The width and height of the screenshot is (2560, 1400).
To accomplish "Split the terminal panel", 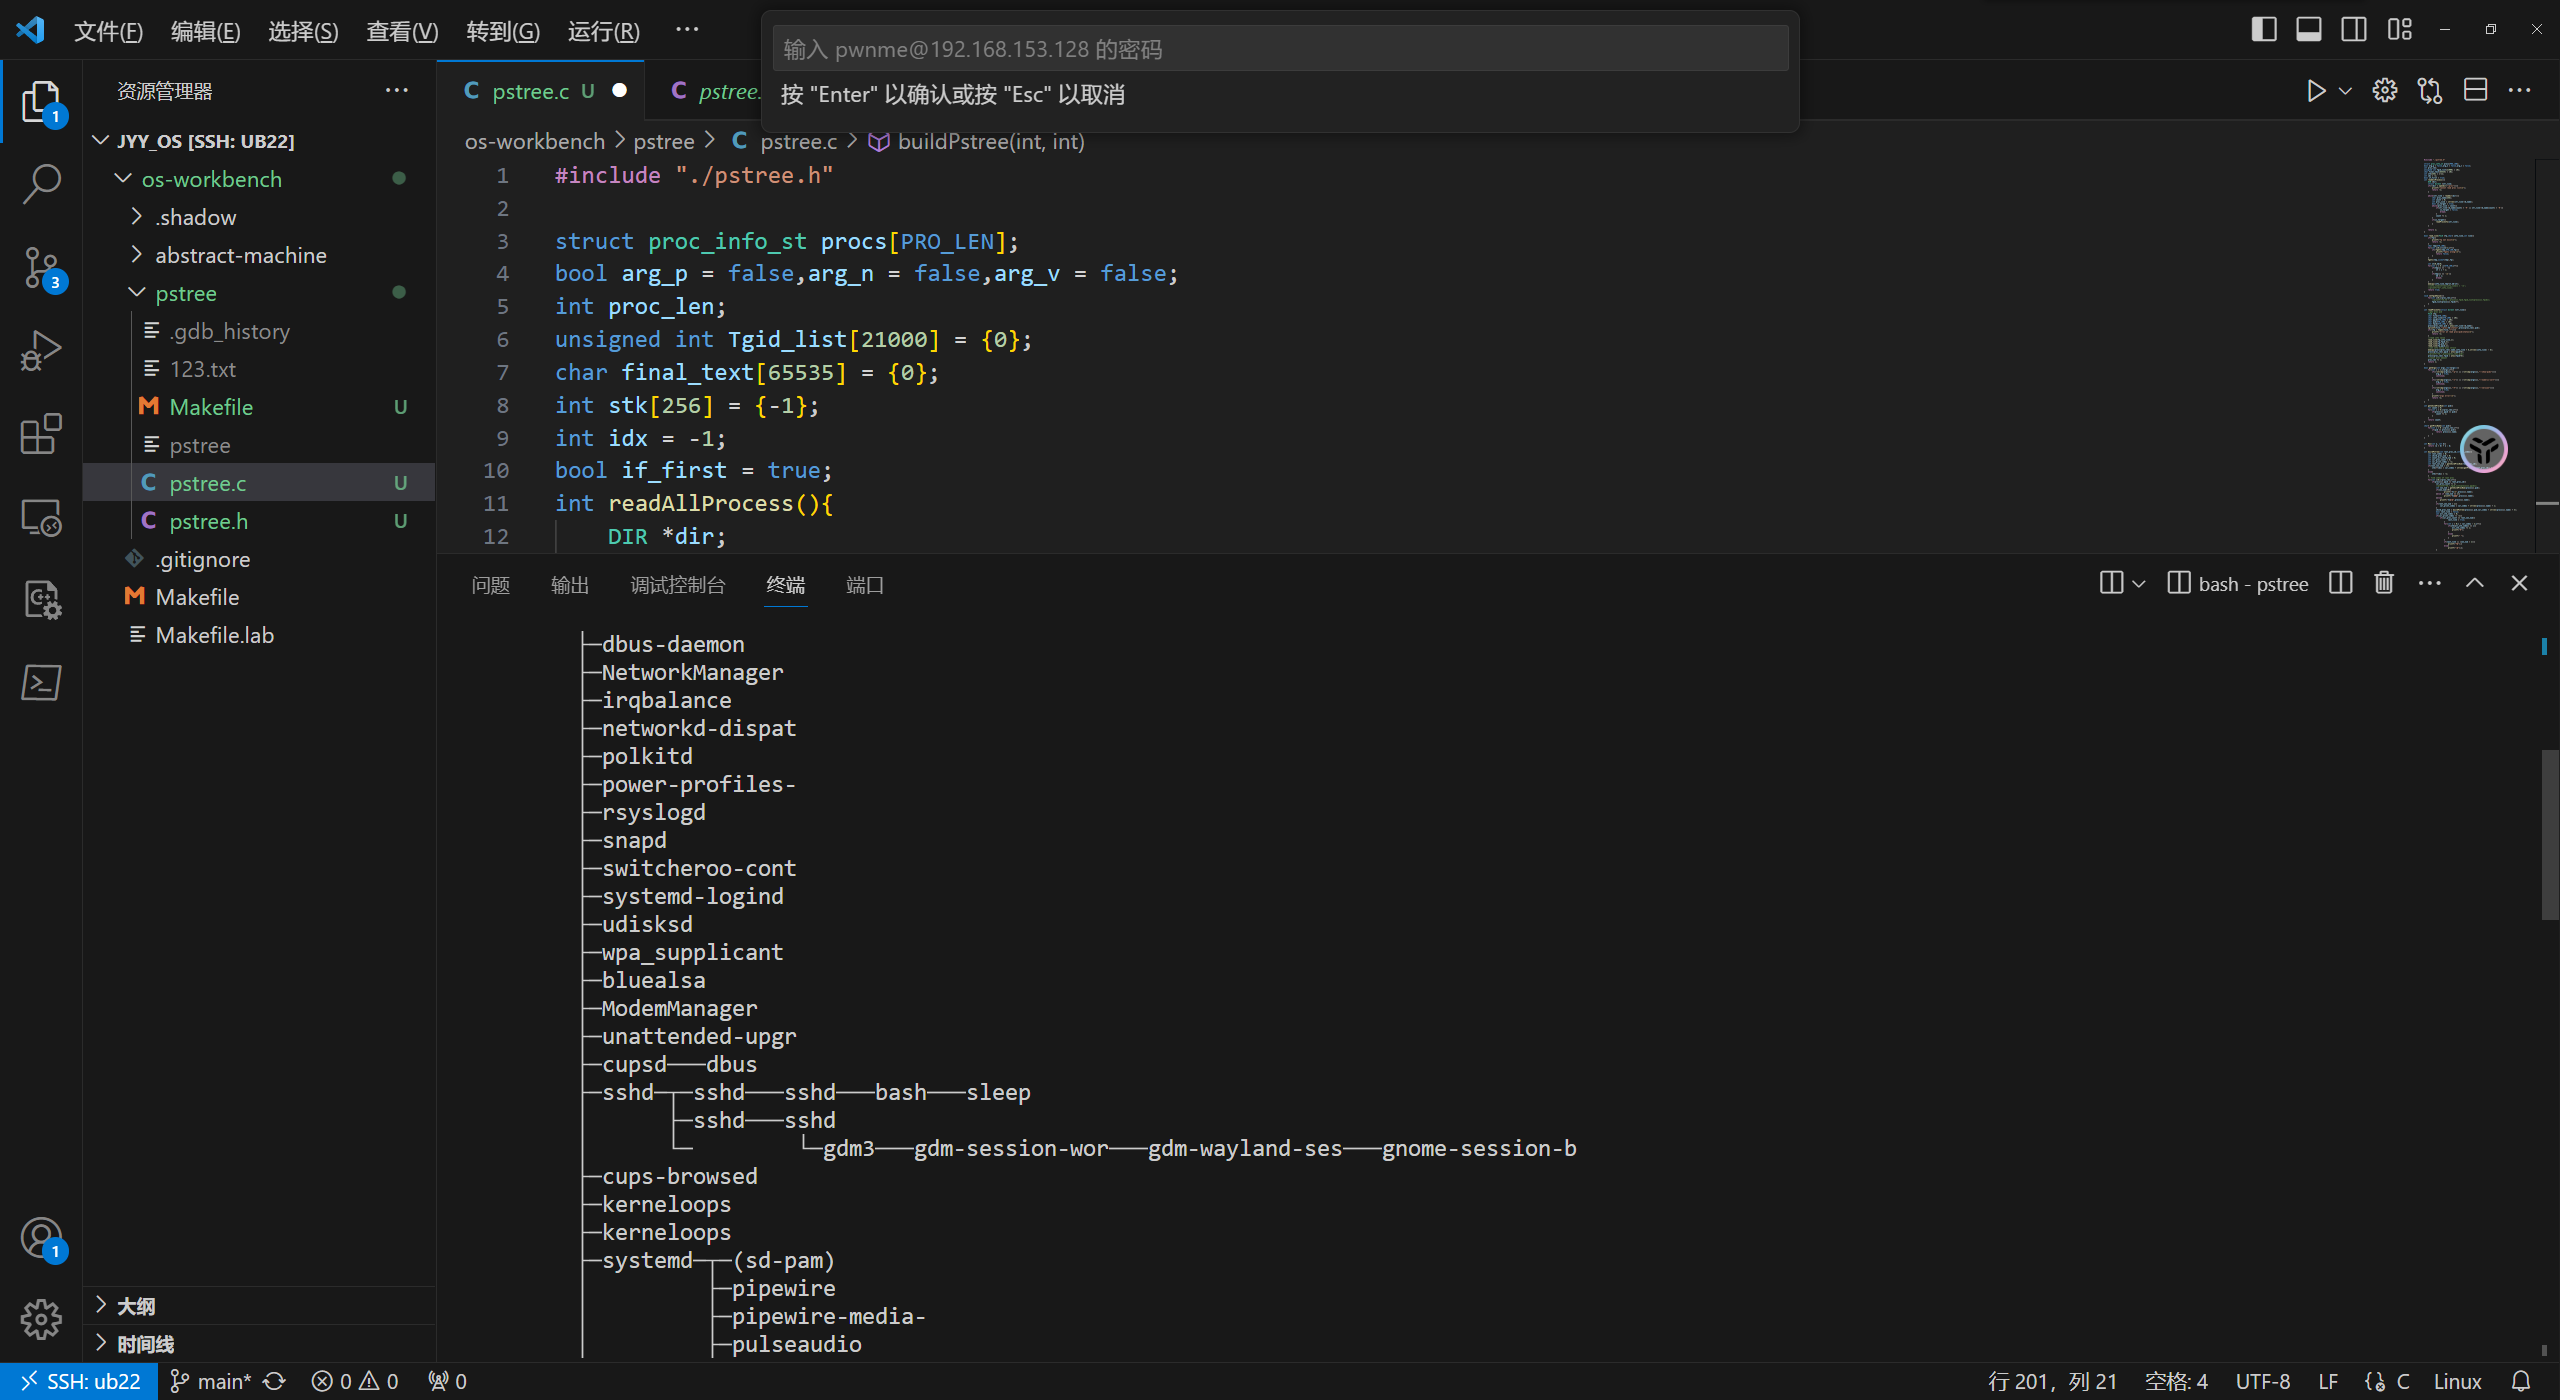I will (x=2341, y=583).
